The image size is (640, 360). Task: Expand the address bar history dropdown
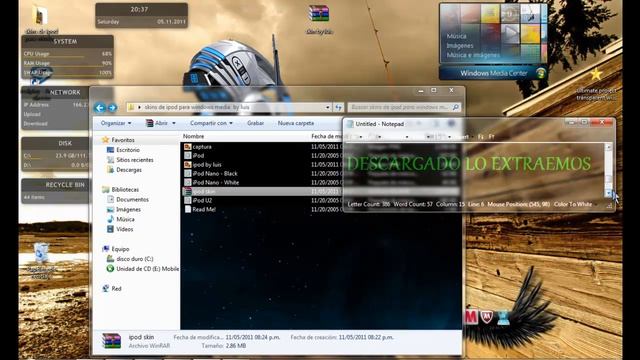pos(327,107)
